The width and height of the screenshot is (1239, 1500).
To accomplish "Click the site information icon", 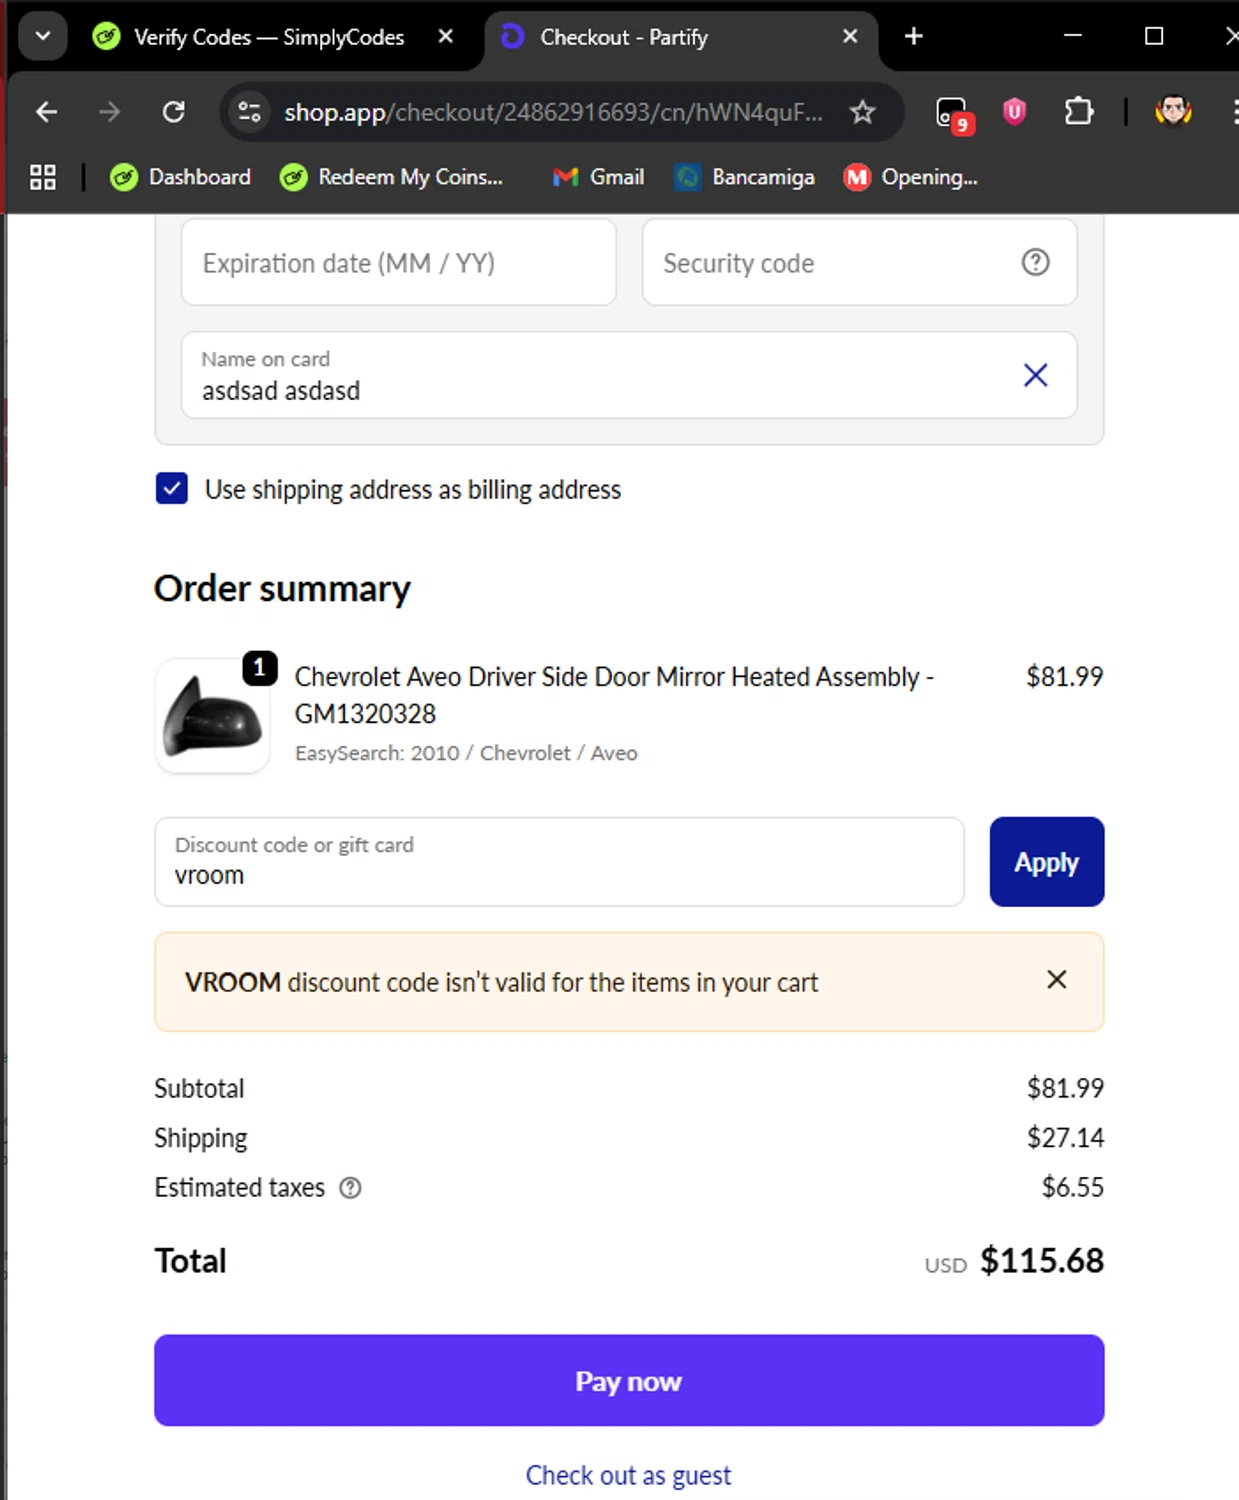I will tap(249, 112).
